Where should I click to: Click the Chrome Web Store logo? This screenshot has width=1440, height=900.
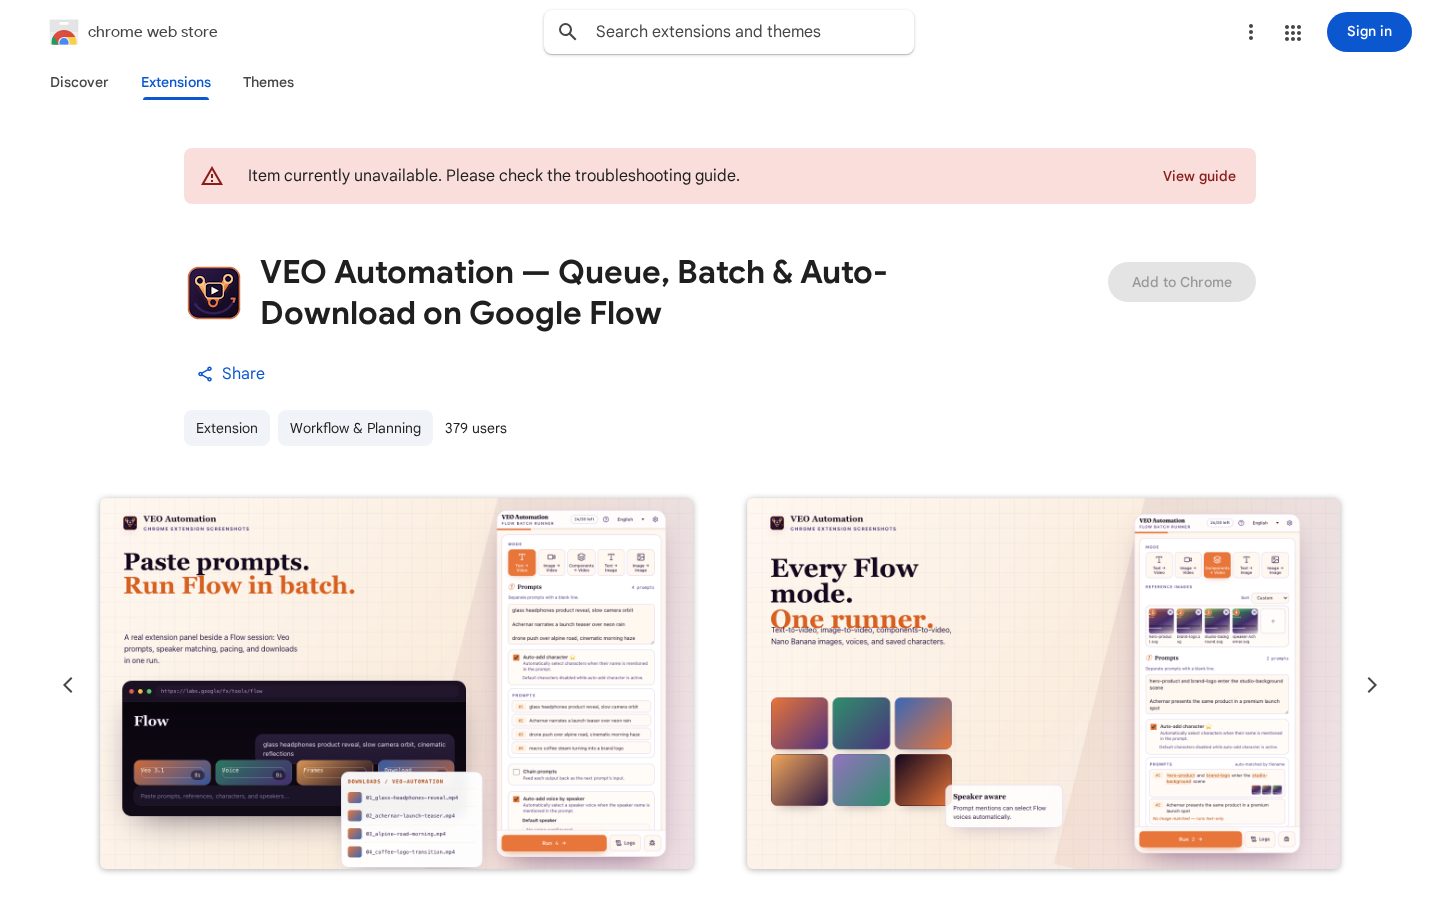(x=64, y=32)
